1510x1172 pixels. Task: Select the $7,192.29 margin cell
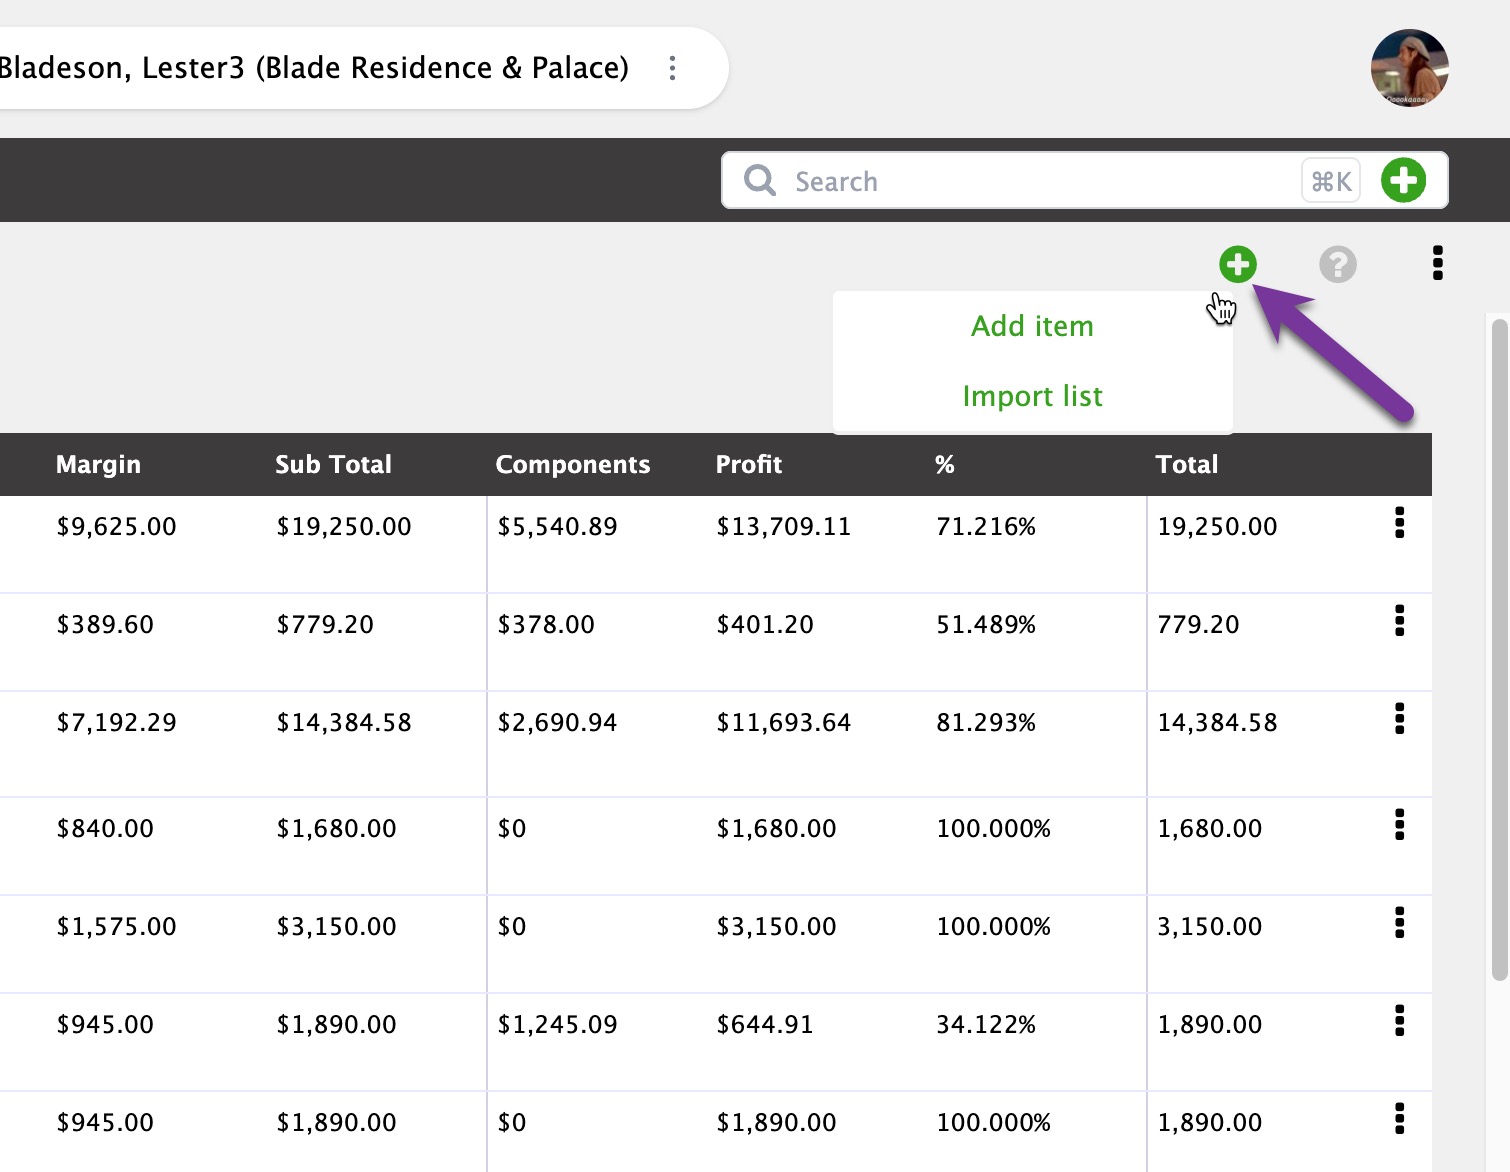point(116,722)
